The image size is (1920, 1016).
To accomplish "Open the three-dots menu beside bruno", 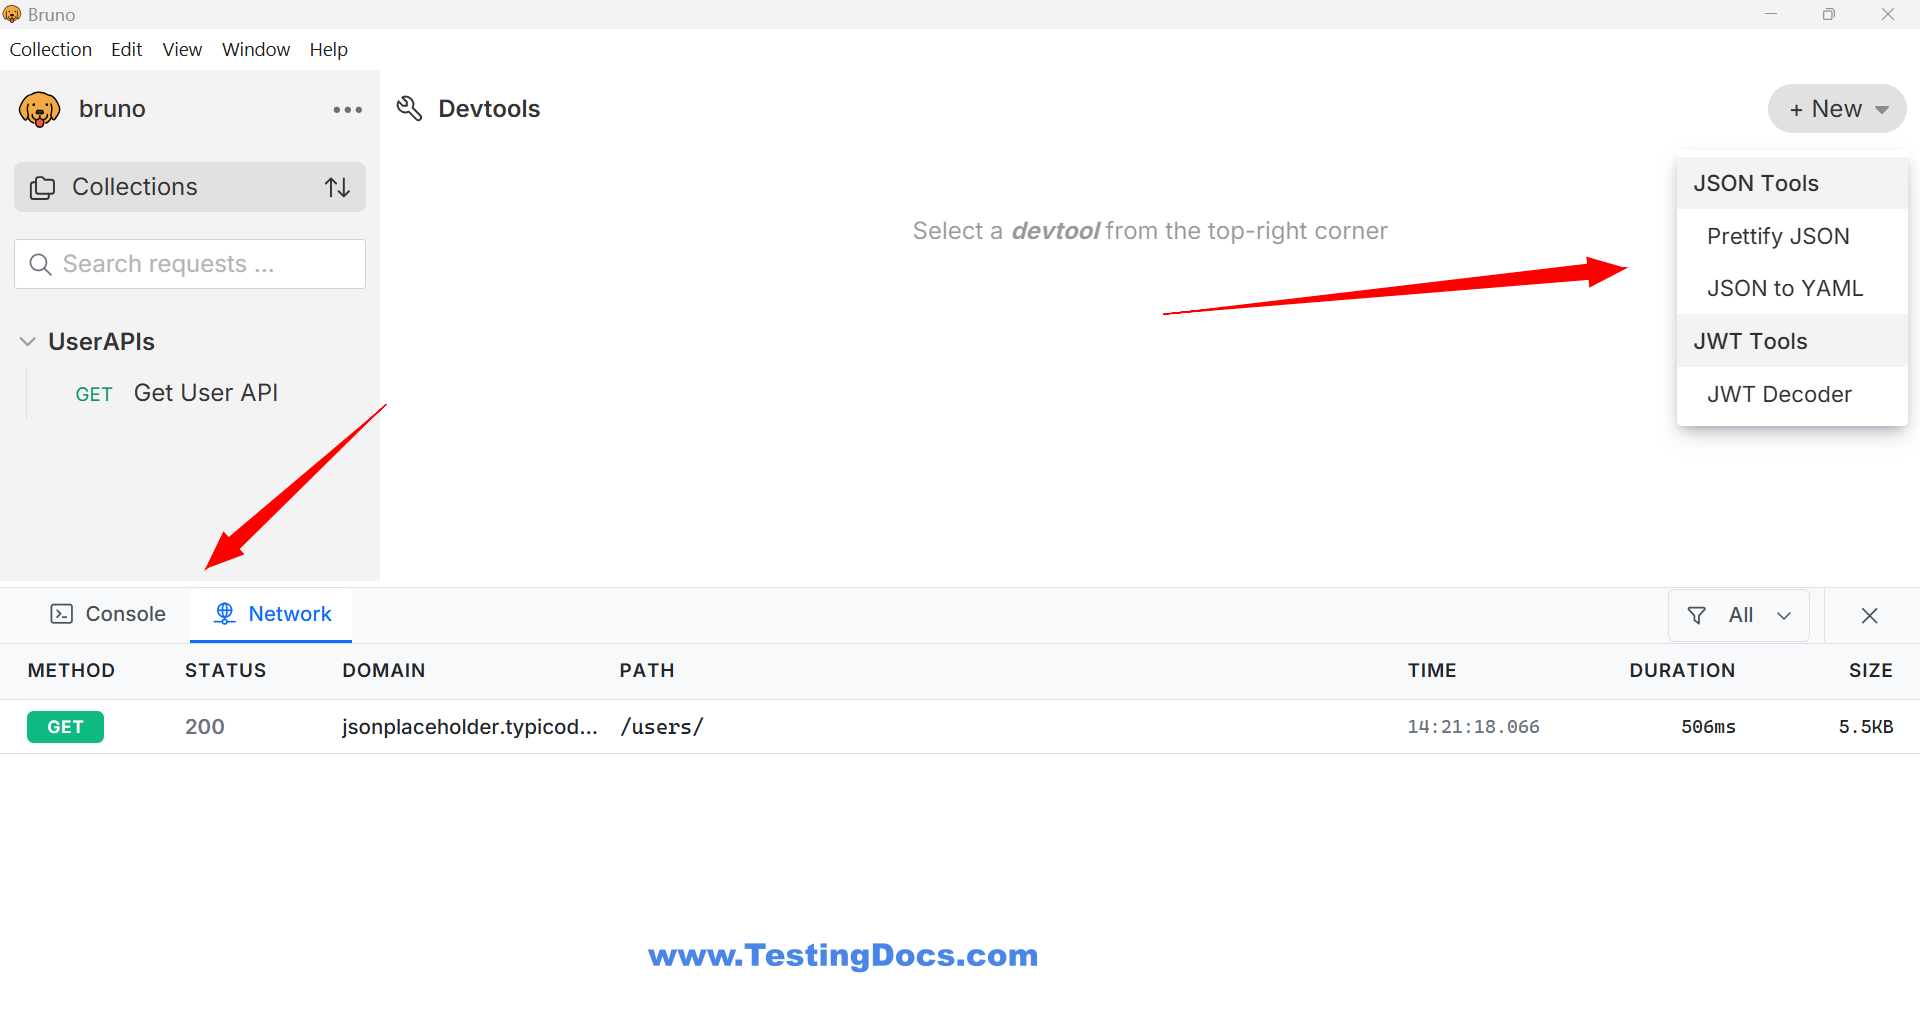I will tap(348, 110).
